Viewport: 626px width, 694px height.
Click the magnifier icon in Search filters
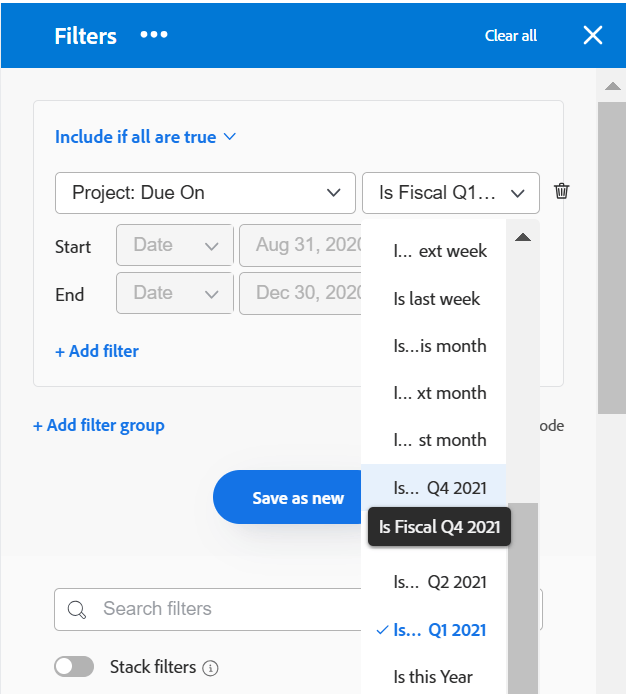[77, 609]
